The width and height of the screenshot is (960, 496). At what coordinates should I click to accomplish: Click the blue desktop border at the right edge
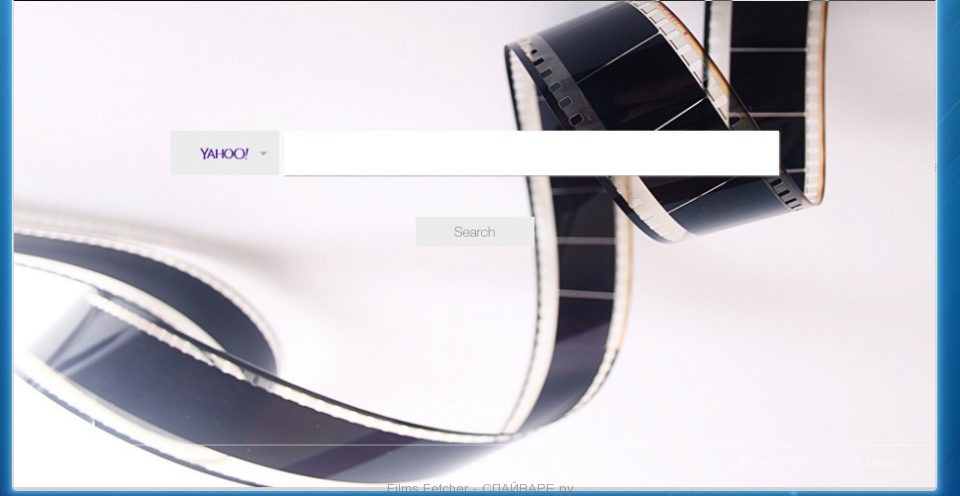[948, 250]
